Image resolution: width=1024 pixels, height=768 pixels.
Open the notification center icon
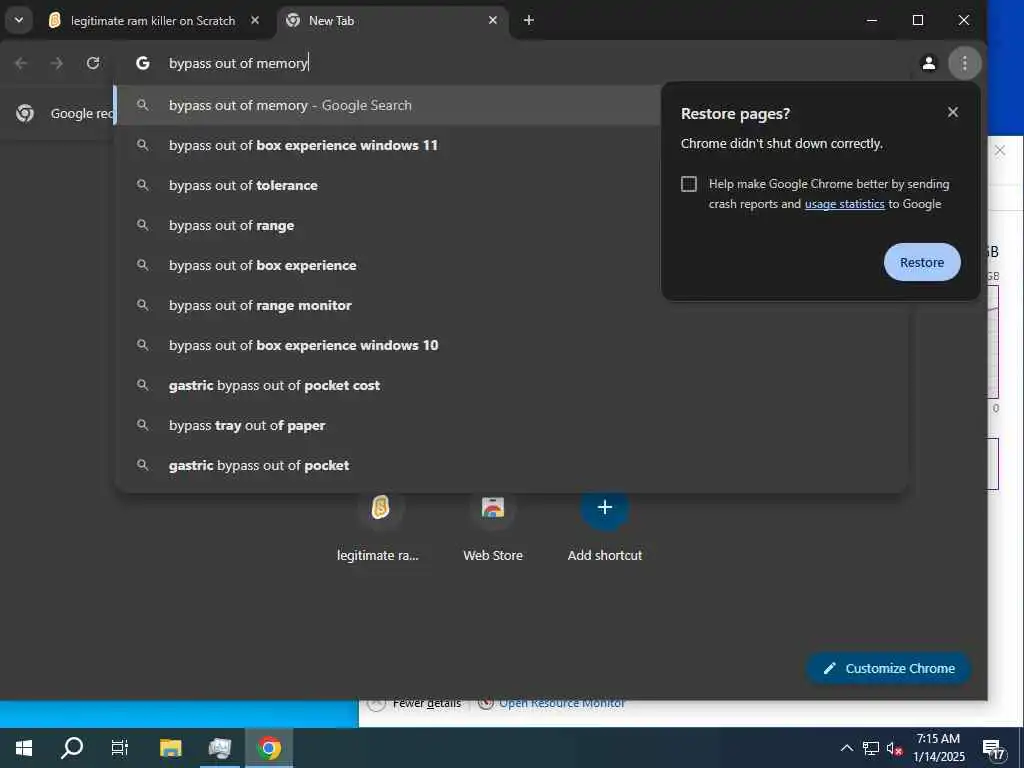tap(993, 748)
